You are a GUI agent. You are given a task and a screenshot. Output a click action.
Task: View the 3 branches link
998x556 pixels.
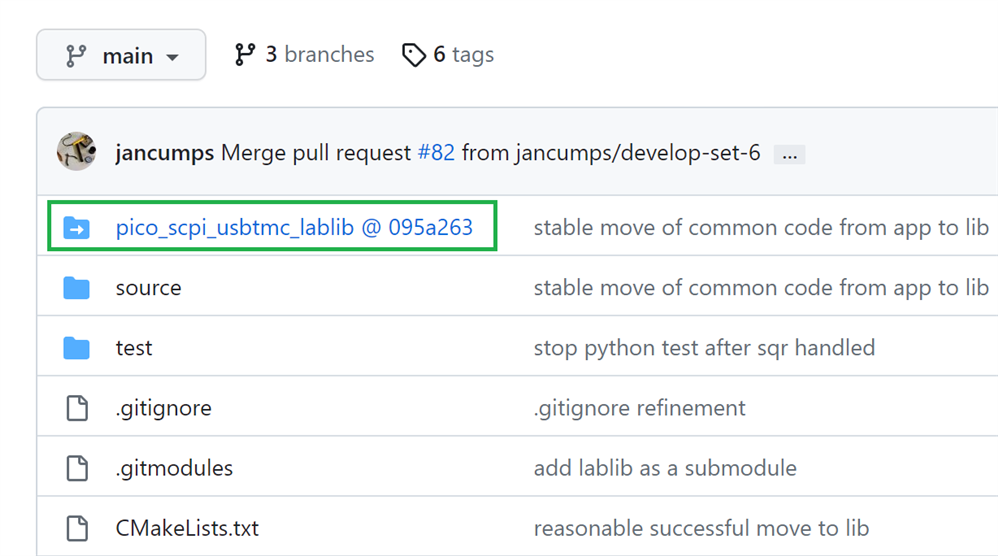304,55
